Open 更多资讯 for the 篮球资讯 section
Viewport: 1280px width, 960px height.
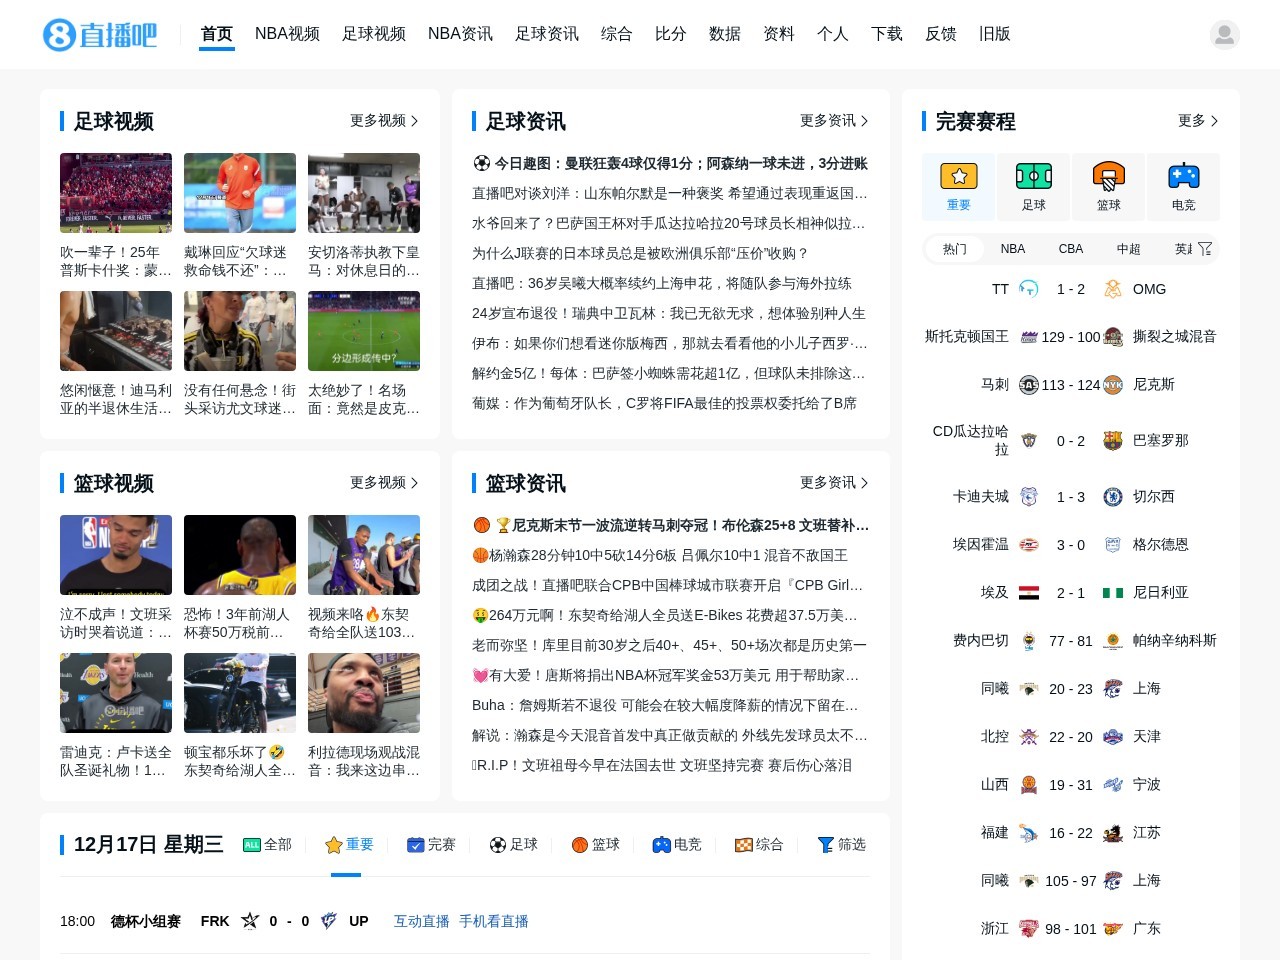[x=832, y=483]
